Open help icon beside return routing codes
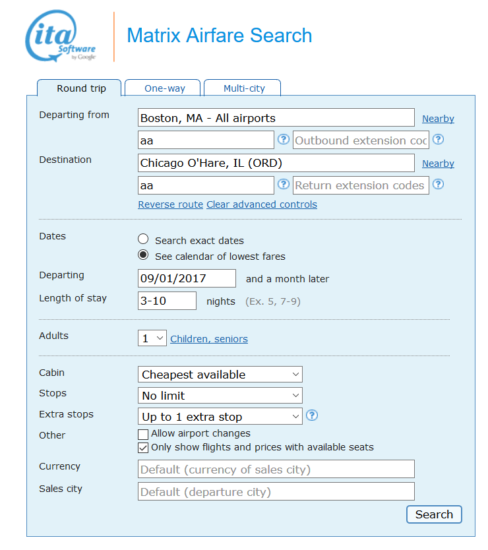Screen dimensions: 488x550 (283, 185)
